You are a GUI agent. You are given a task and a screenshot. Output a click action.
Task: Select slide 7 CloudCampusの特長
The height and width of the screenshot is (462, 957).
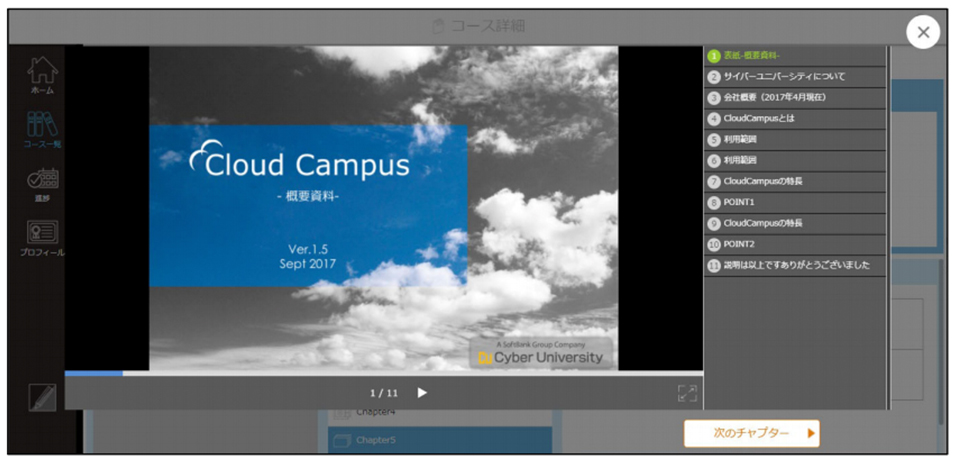795,181
